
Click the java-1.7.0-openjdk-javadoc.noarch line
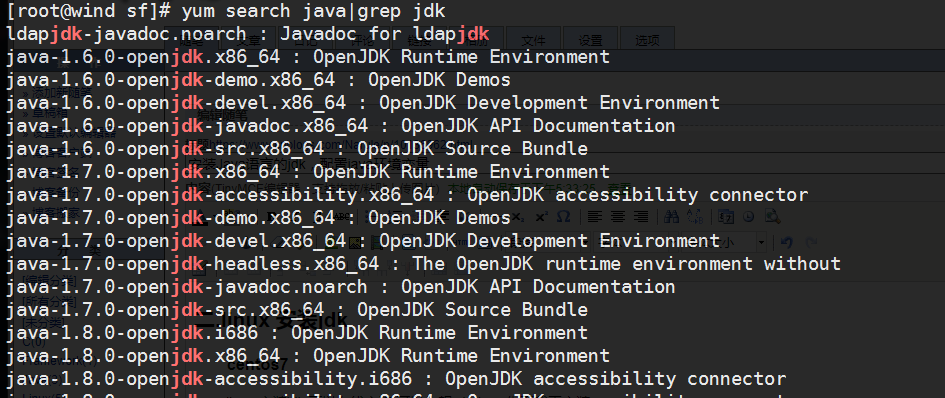[x=341, y=286]
